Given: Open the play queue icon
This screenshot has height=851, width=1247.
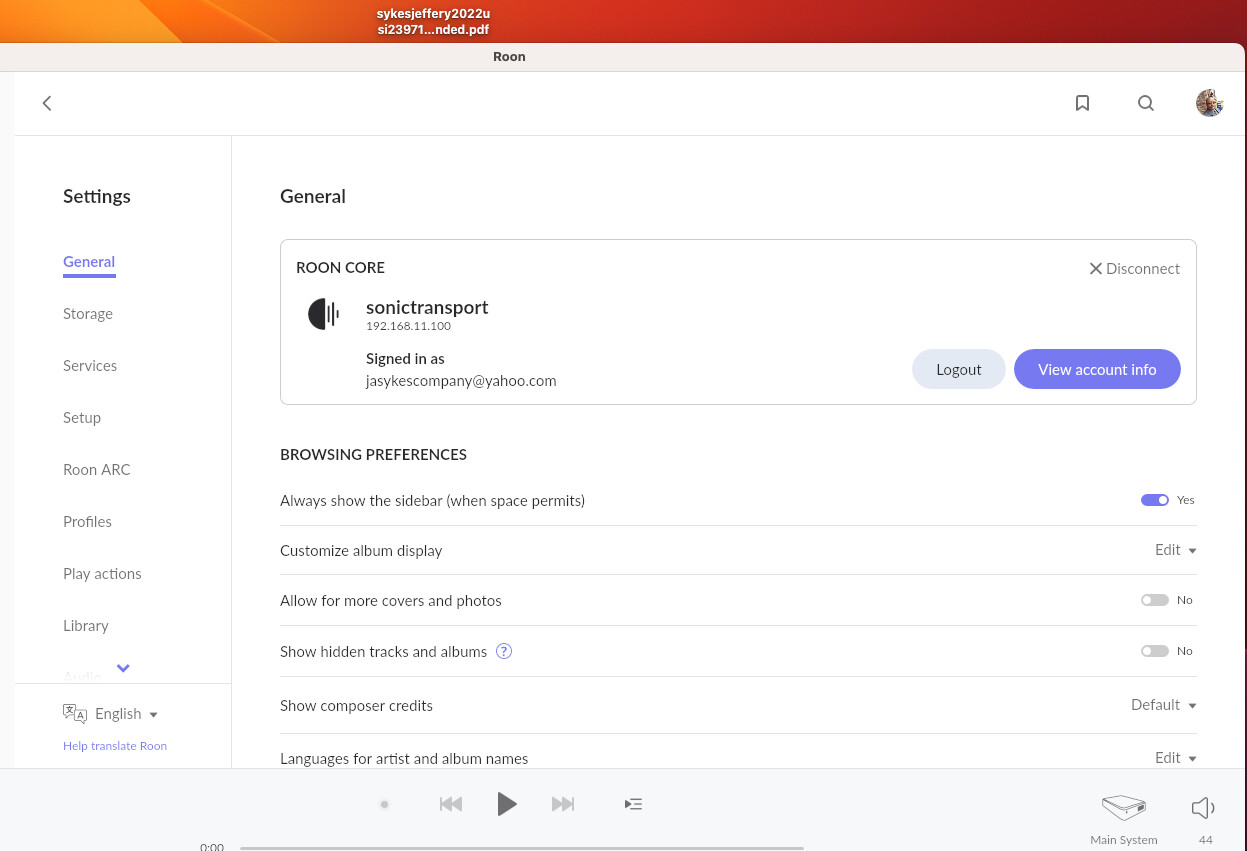Looking at the screenshot, I should pyautogui.click(x=633, y=804).
